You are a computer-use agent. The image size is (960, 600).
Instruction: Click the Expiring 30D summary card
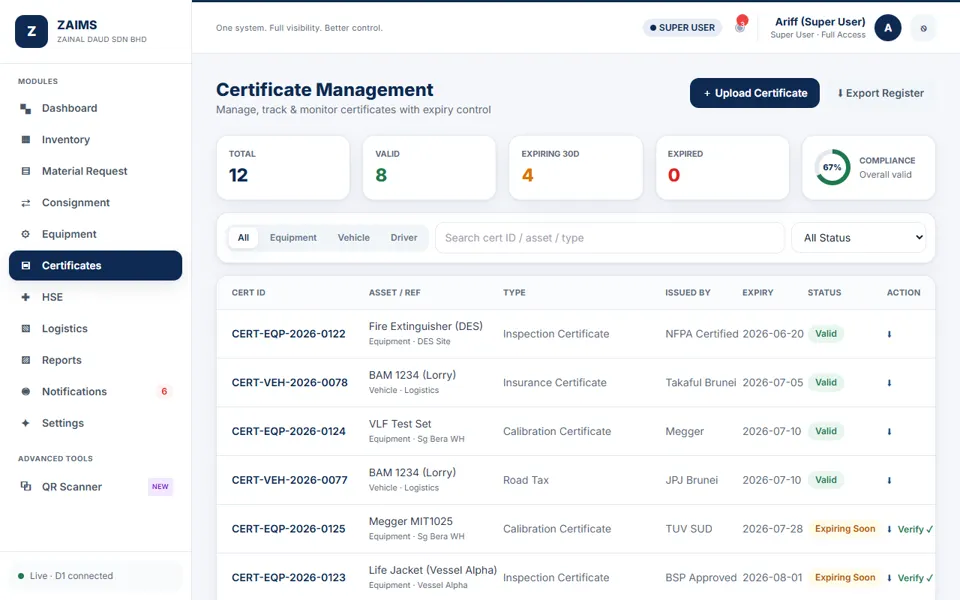pyautogui.click(x=576, y=168)
